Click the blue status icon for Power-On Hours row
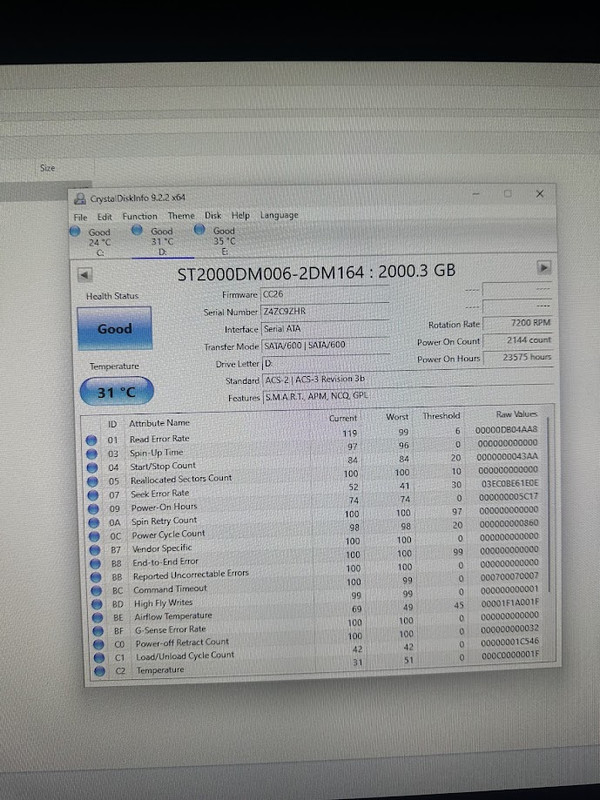Screen dimensions: 600x800 [x=93, y=509]
